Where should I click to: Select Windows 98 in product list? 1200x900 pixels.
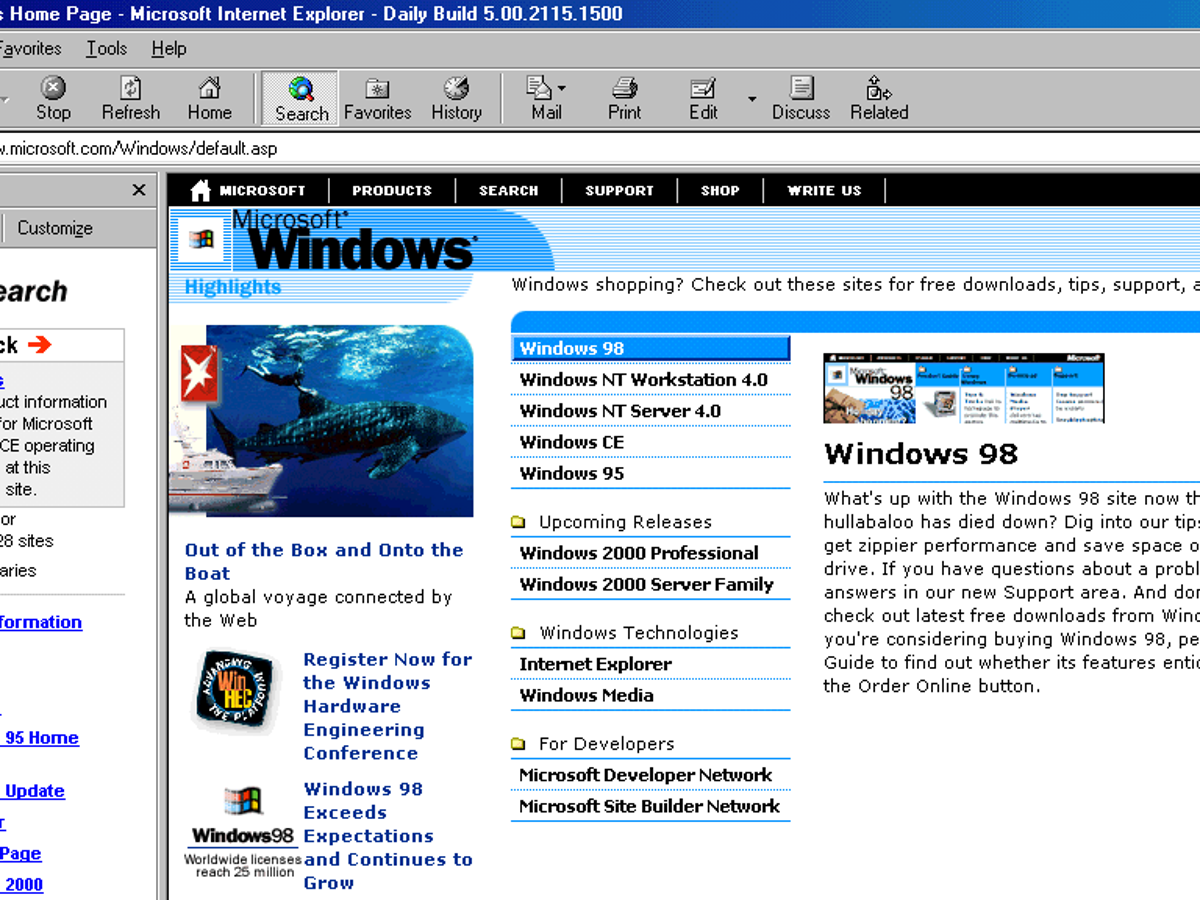(x=650, y=348)
